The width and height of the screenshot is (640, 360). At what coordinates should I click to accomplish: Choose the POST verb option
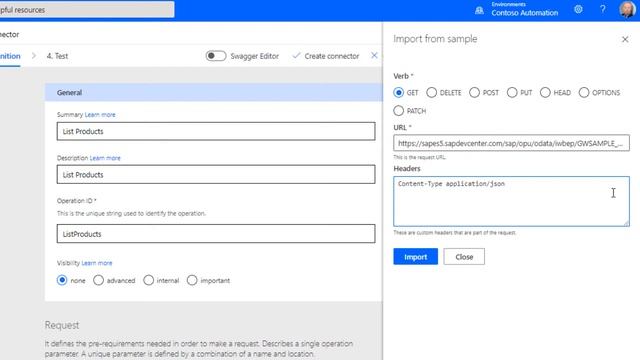coord(474,93)
